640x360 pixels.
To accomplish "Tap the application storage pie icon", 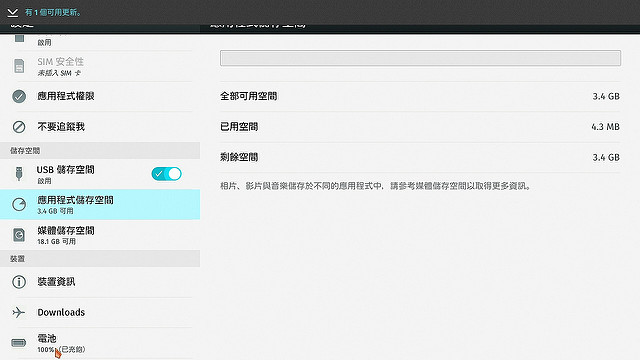I will [19, 204].
